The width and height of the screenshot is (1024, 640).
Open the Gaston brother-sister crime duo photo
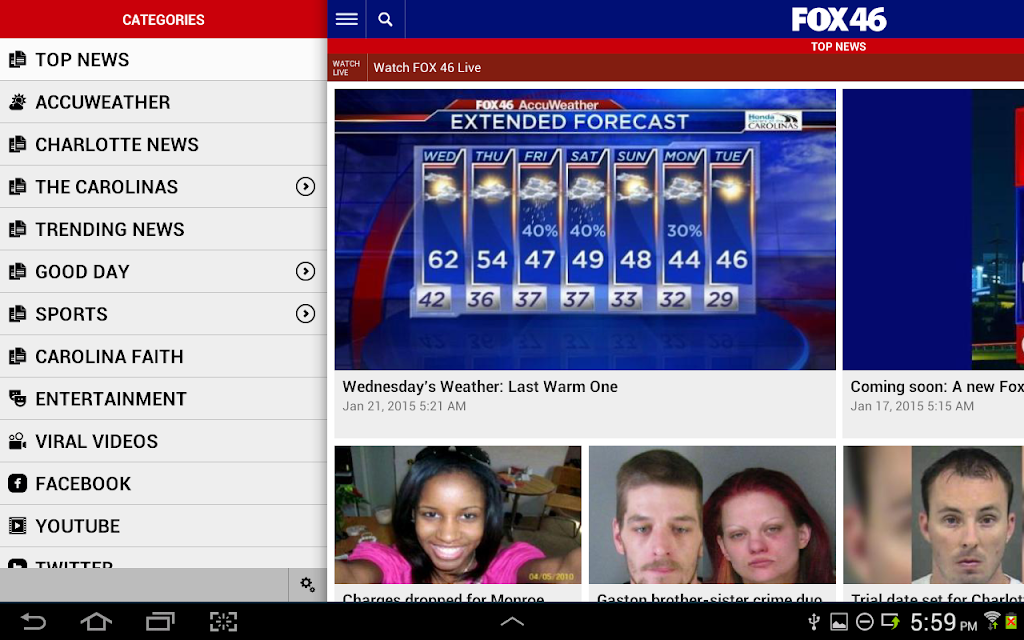(x=712, y=515)
